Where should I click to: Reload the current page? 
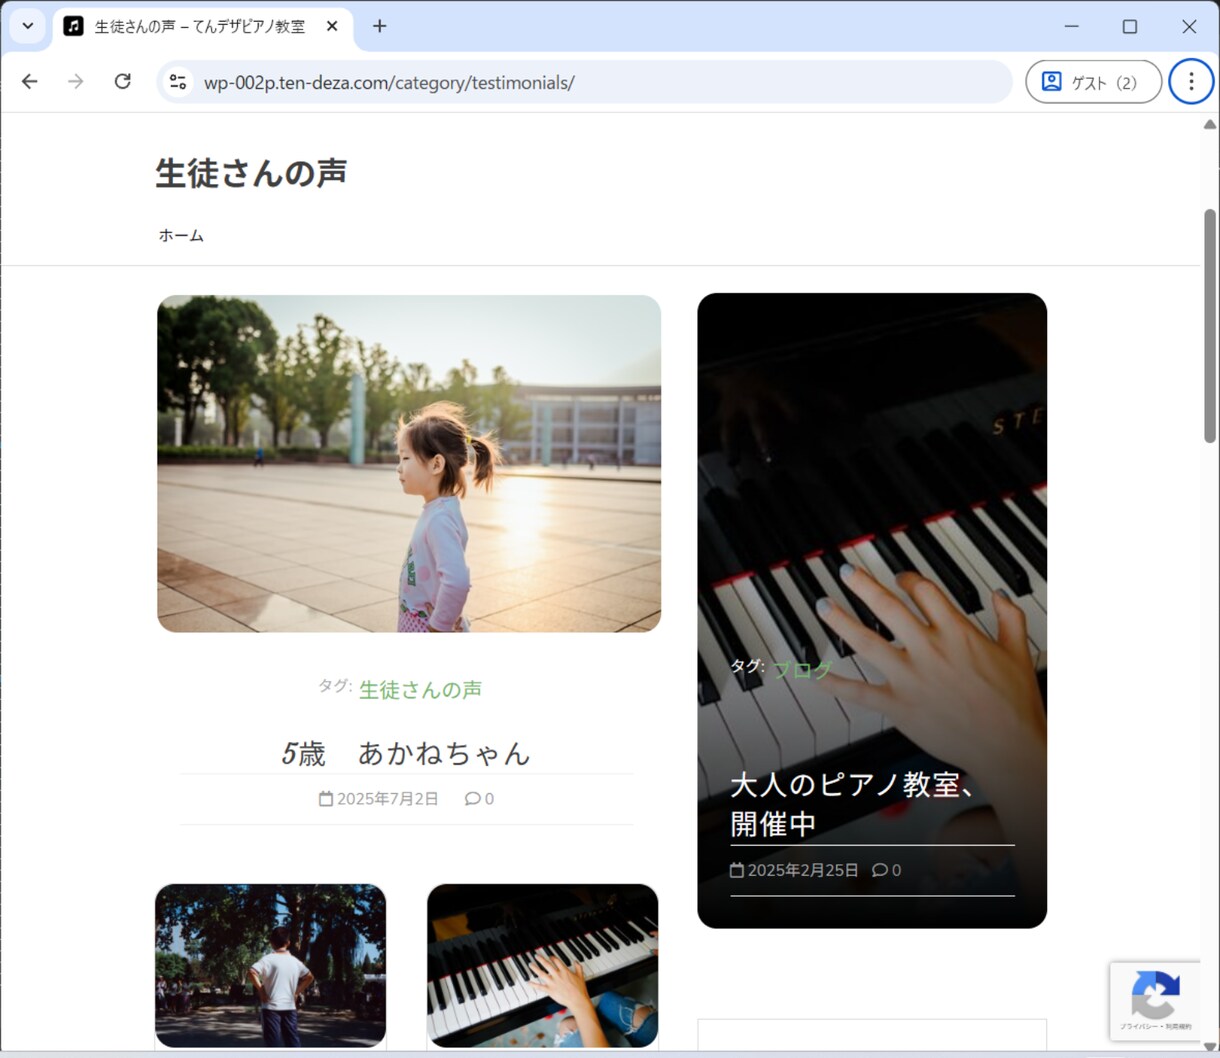[122, 82]
